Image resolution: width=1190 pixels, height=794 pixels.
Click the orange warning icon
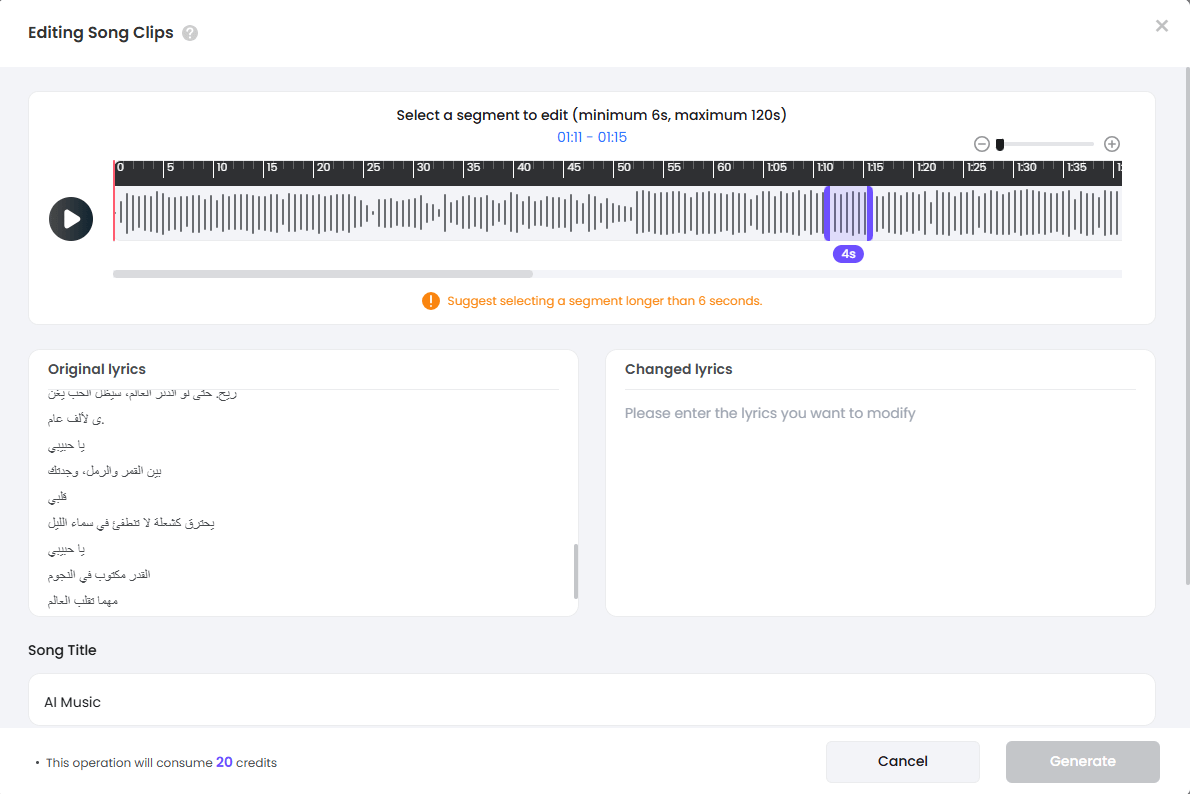tap(430, 300)
